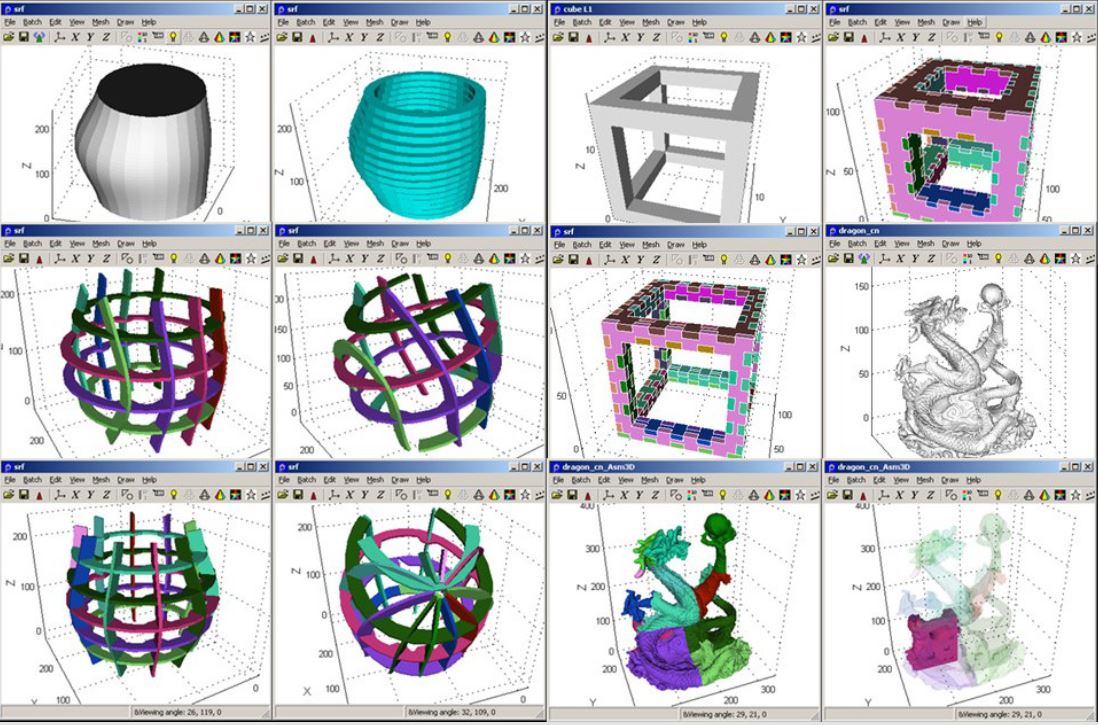Viewport: 1098px width, 725px height.
Task: Click Open folder icon in dragon_cn window
Action: (833, 258)
